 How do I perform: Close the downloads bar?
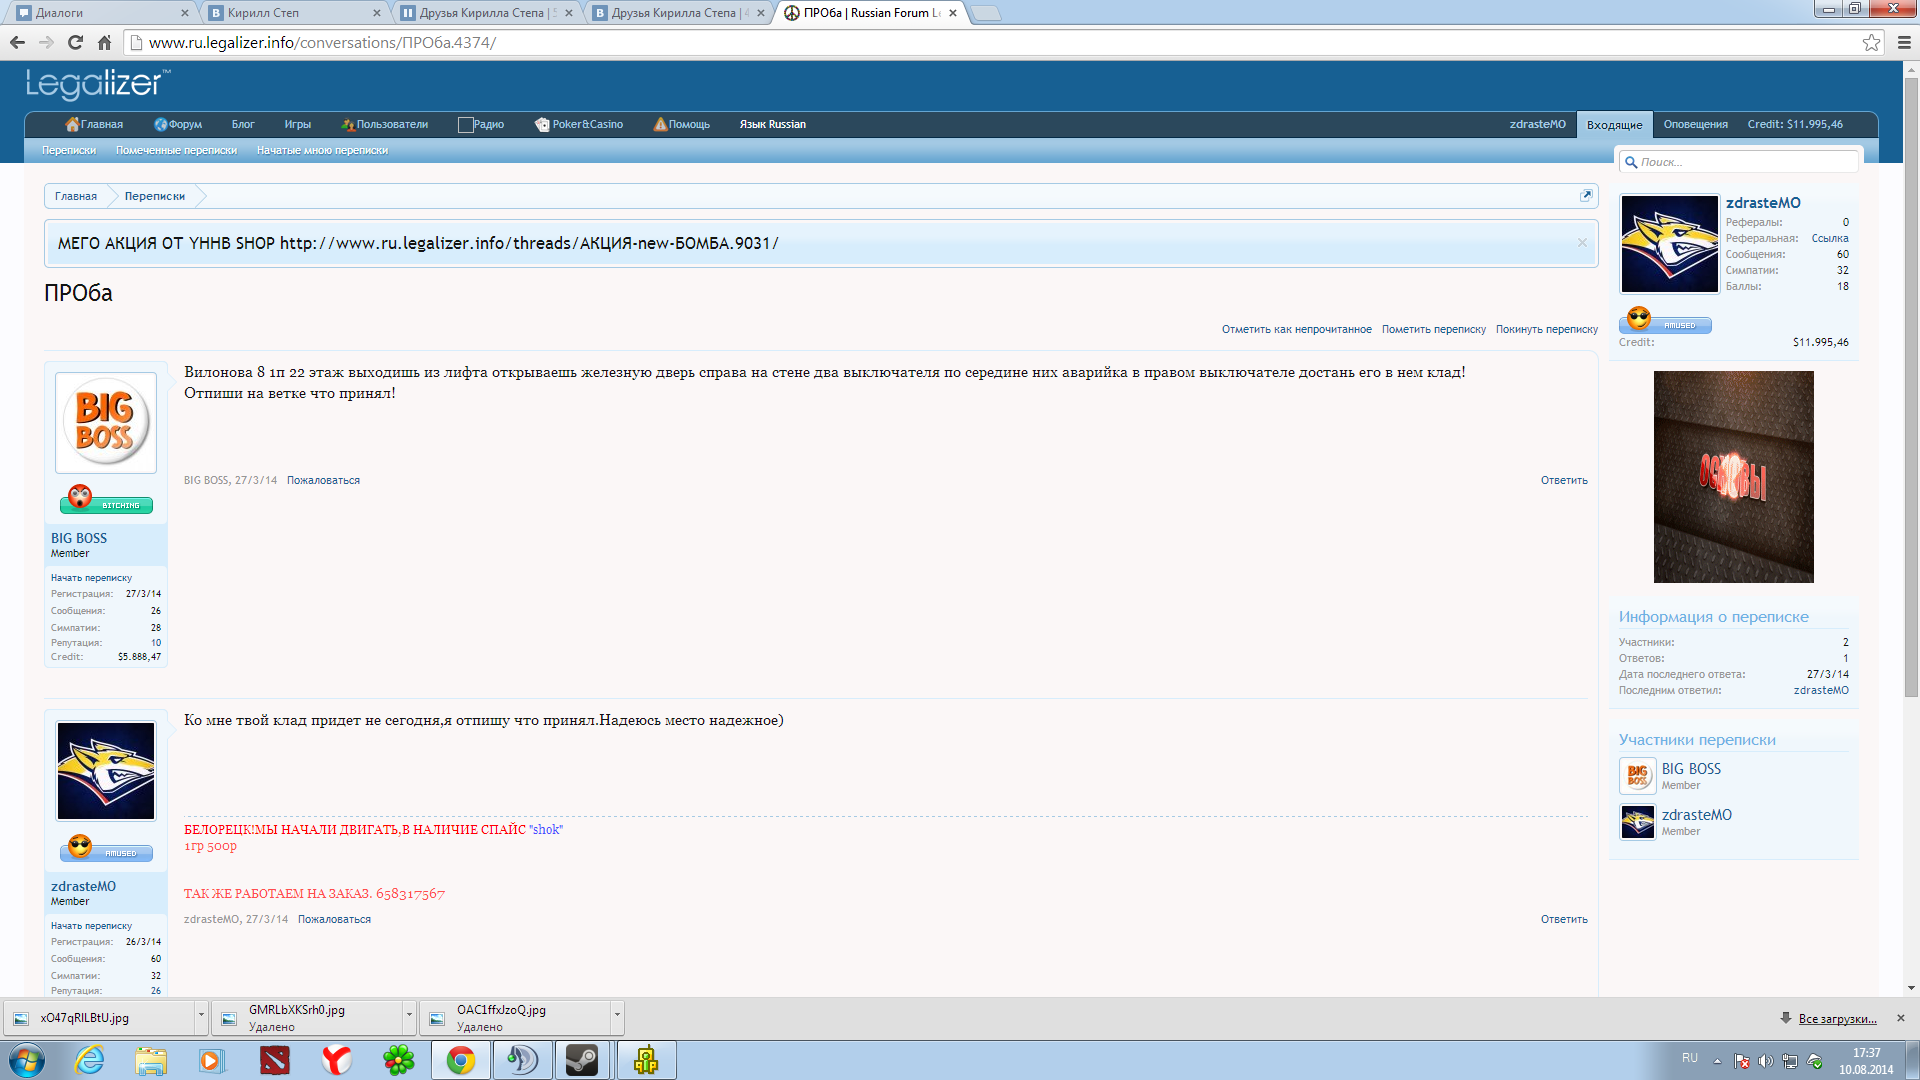coord(1901,1018)
